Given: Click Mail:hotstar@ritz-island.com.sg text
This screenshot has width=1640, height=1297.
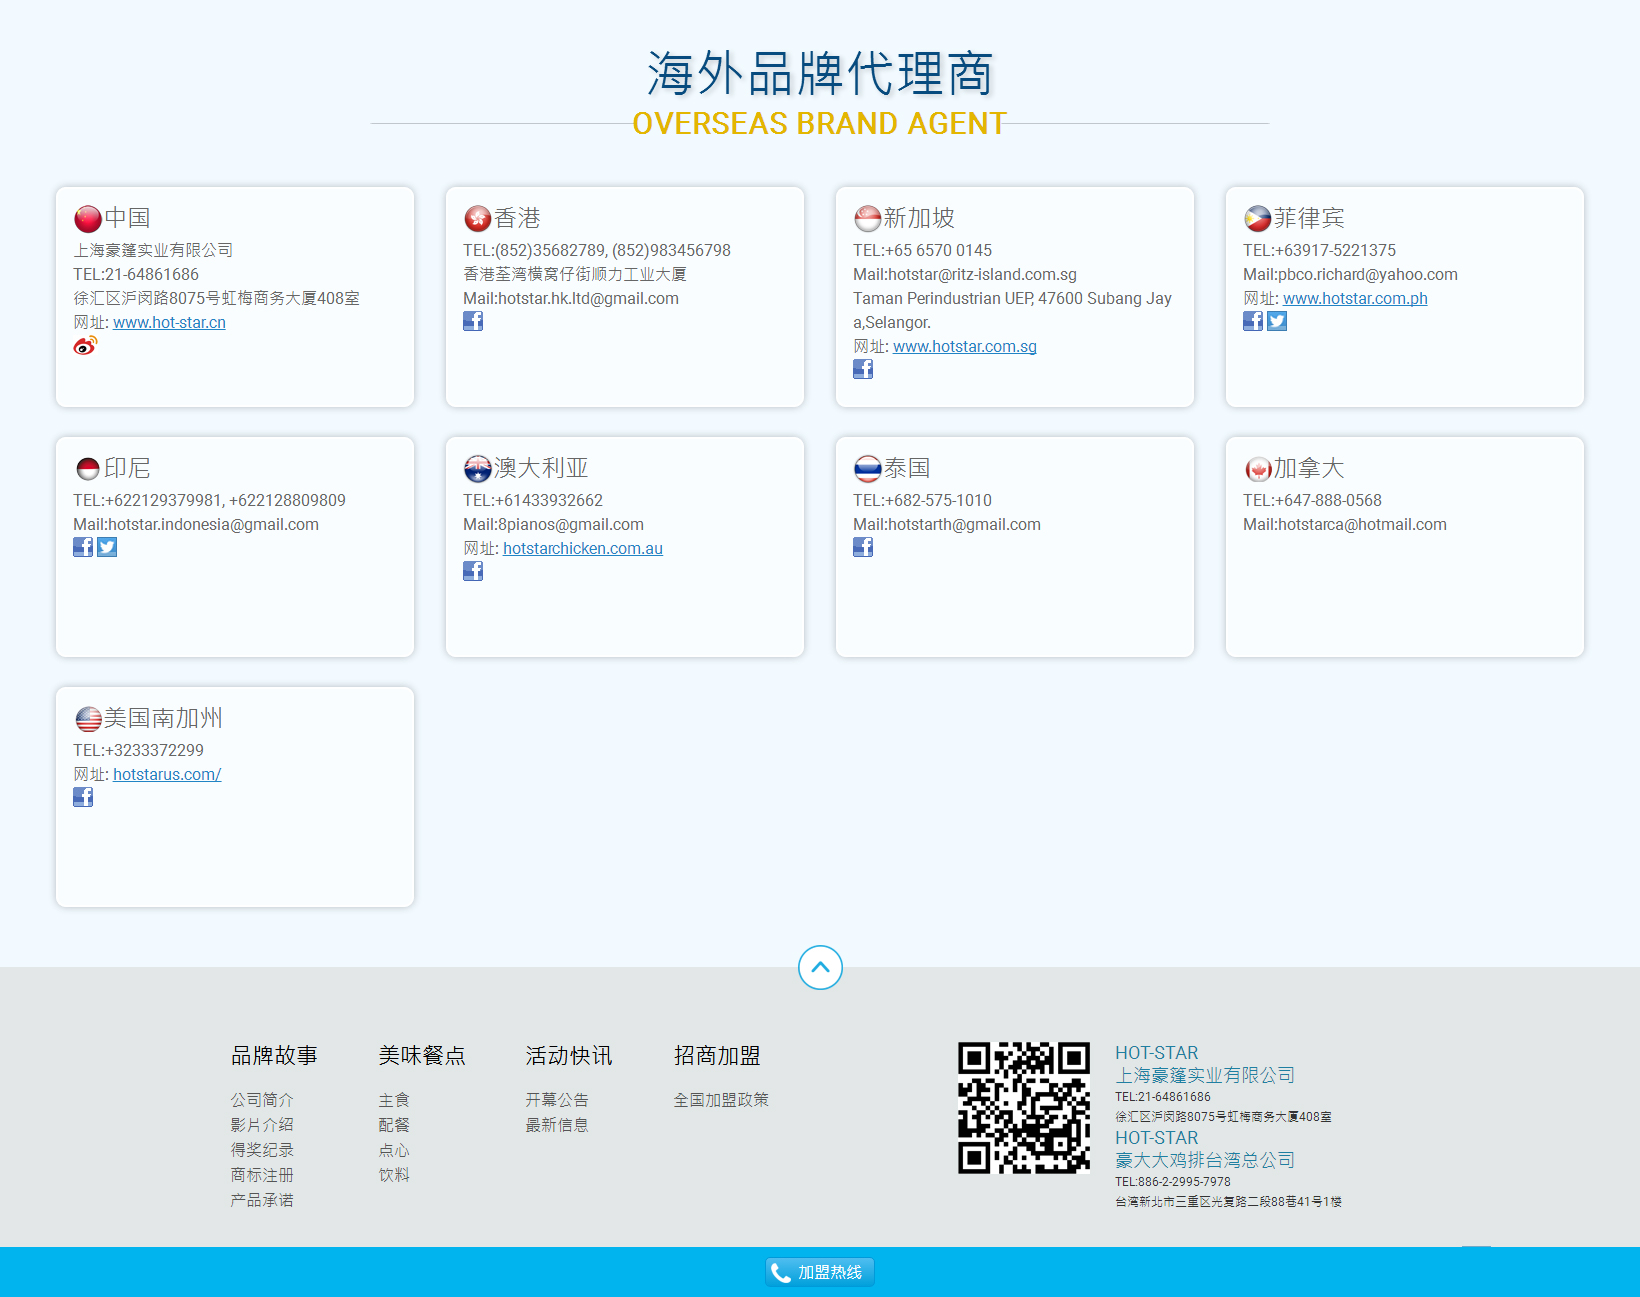Looking at the screenshot, I should pos(965,274).
